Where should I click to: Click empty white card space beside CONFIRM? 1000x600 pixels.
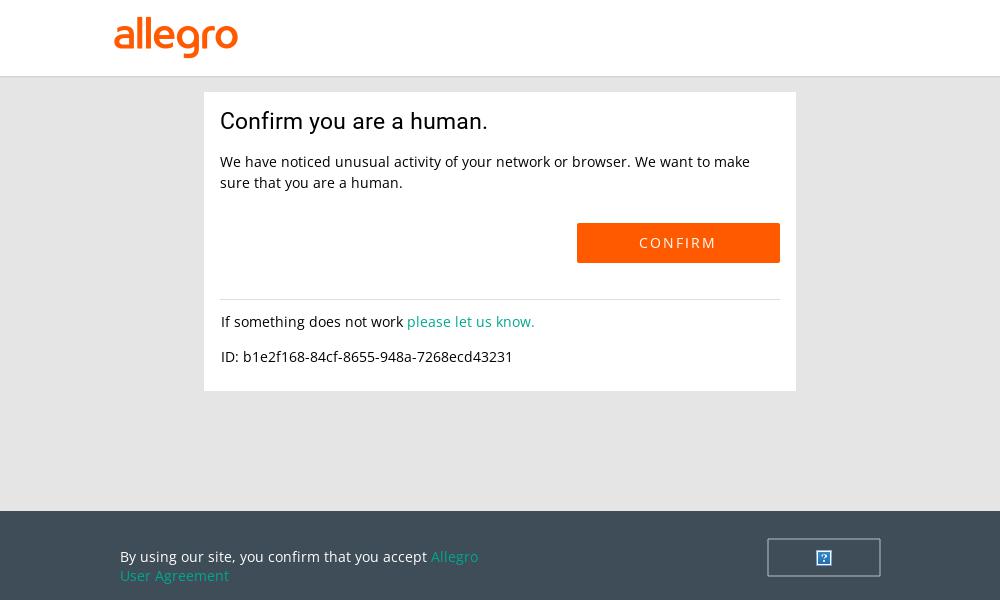pos(395,243)
